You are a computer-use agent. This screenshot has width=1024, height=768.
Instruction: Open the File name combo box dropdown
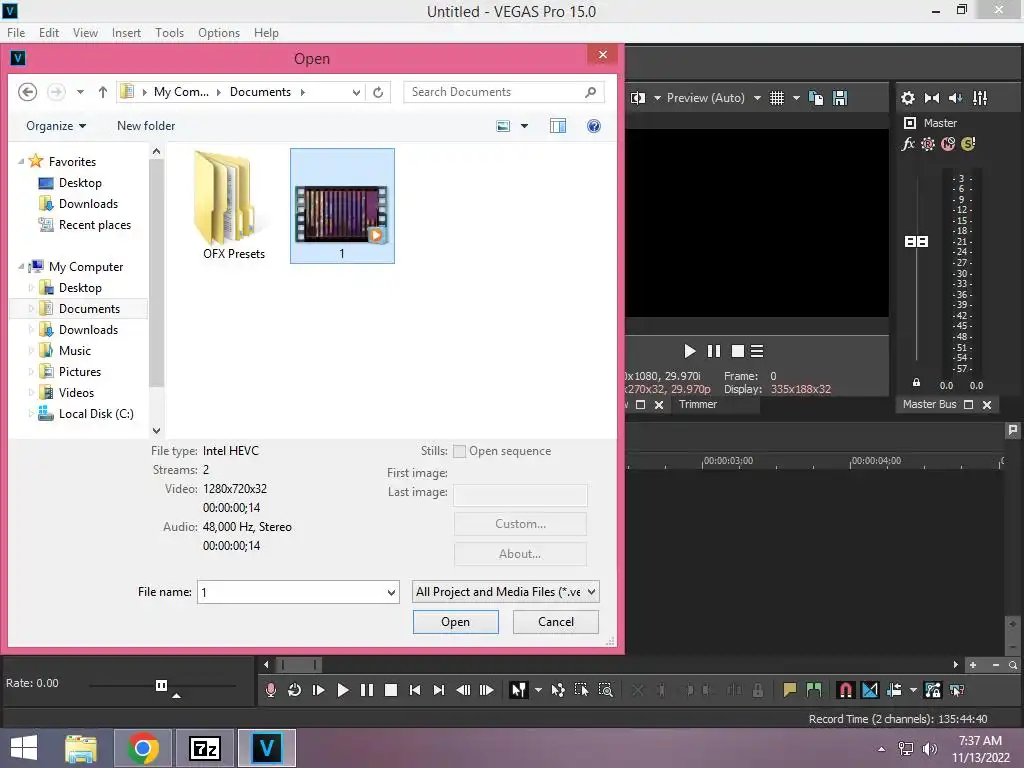[x=391, y=592]
